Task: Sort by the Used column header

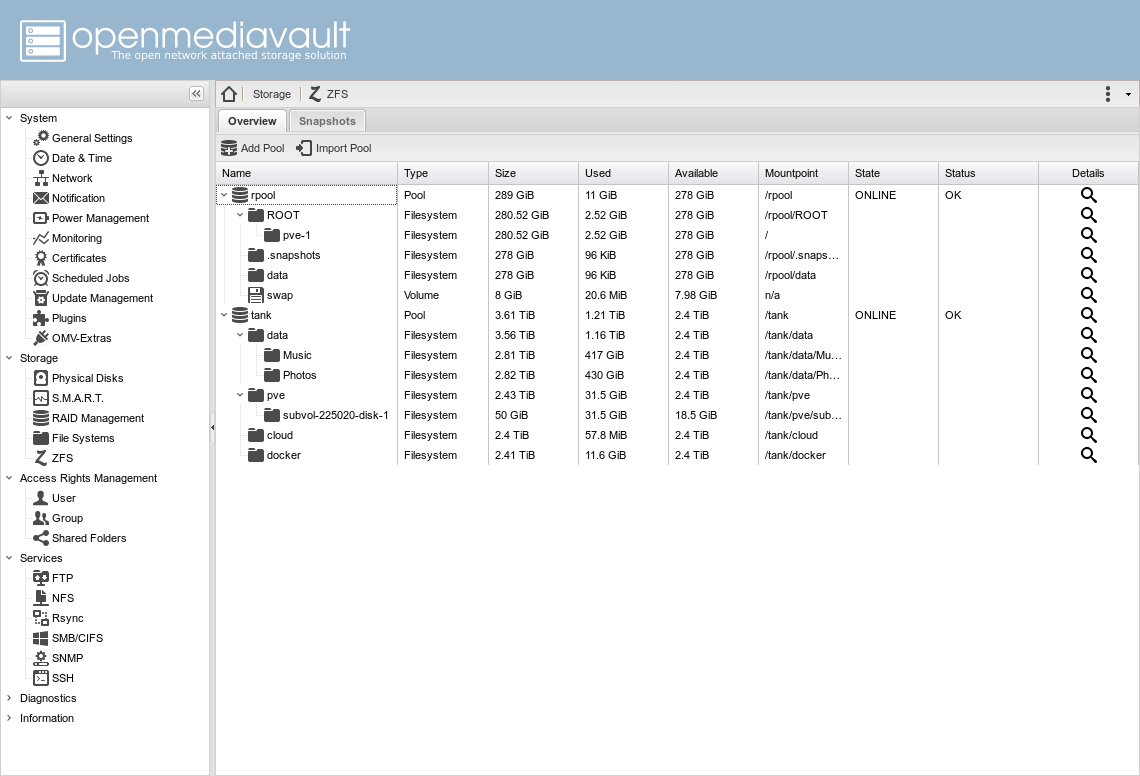Action: tap(623, 173)
